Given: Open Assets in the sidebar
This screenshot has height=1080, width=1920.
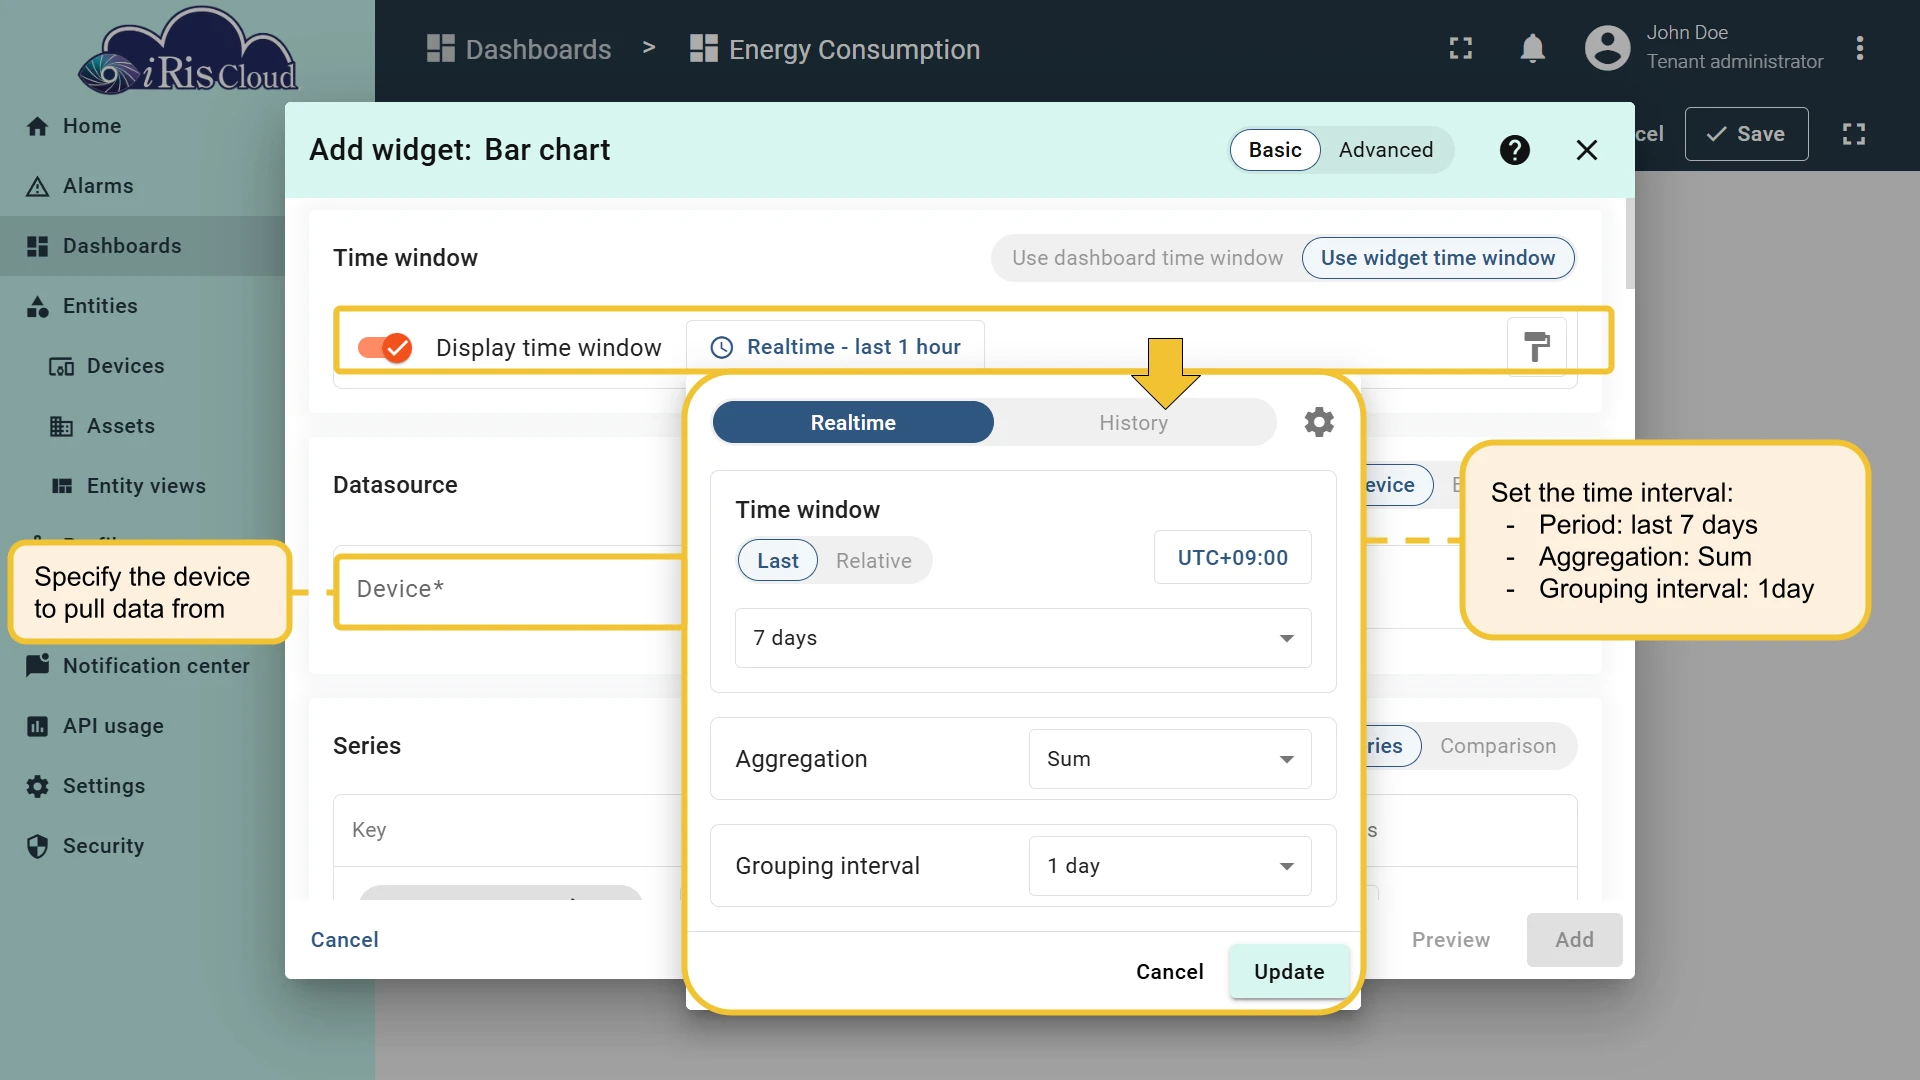Looking at the screenshot, I should [103, 426].
